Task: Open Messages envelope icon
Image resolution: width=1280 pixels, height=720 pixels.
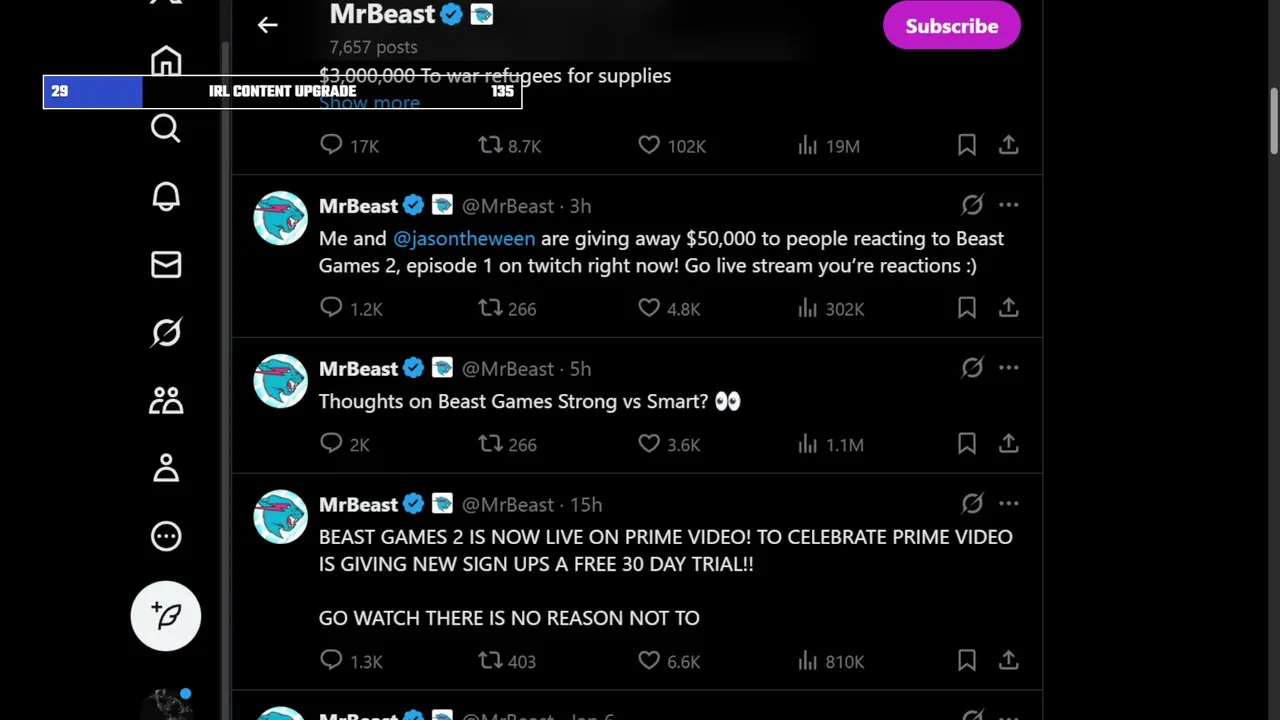Action: pyautogui.click(x=166, y=265)
